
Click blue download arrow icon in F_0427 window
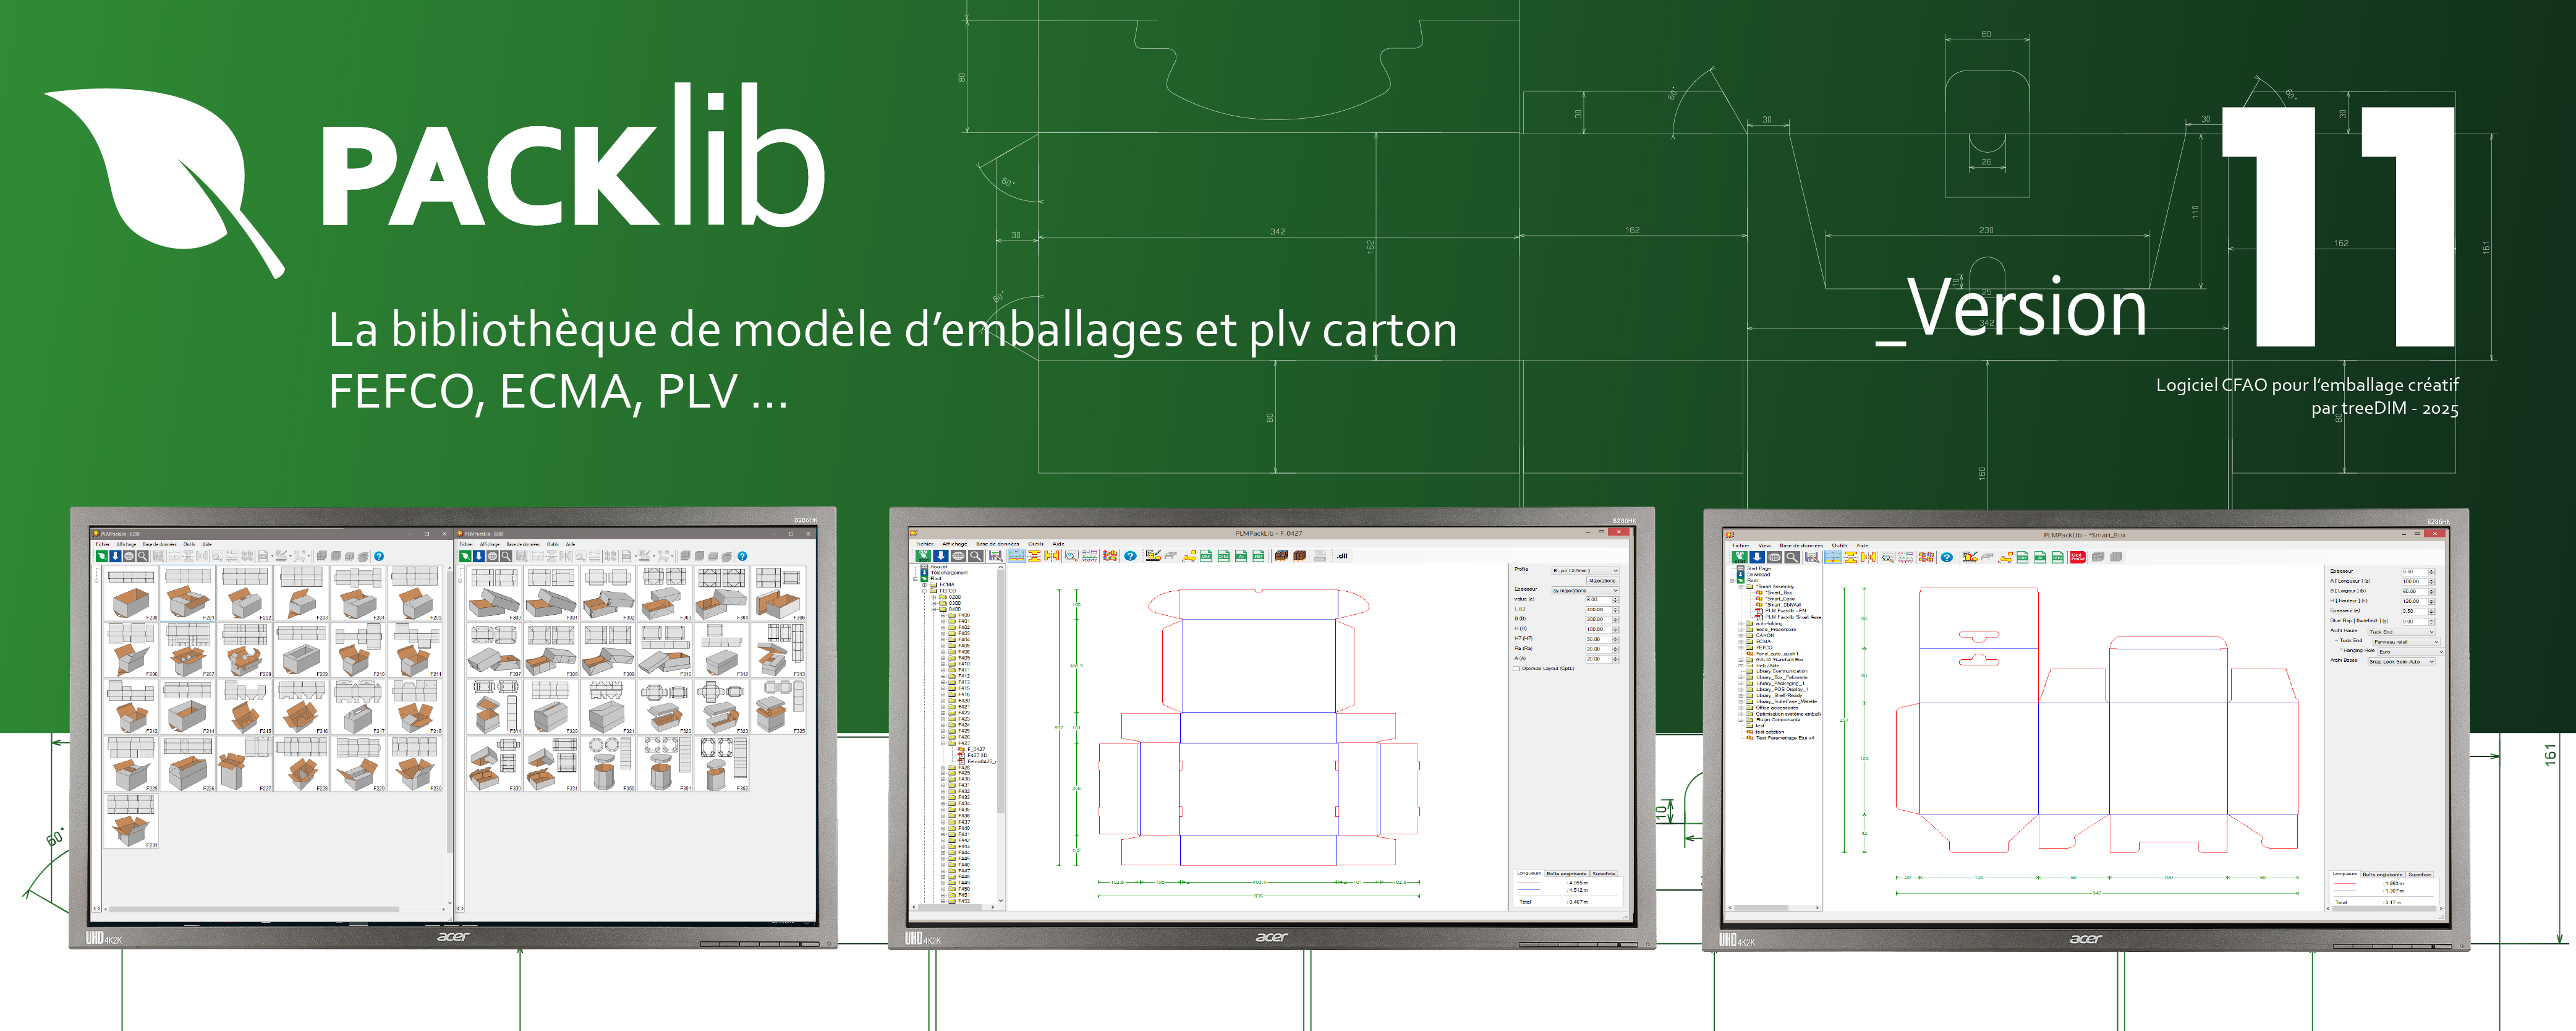941,556
